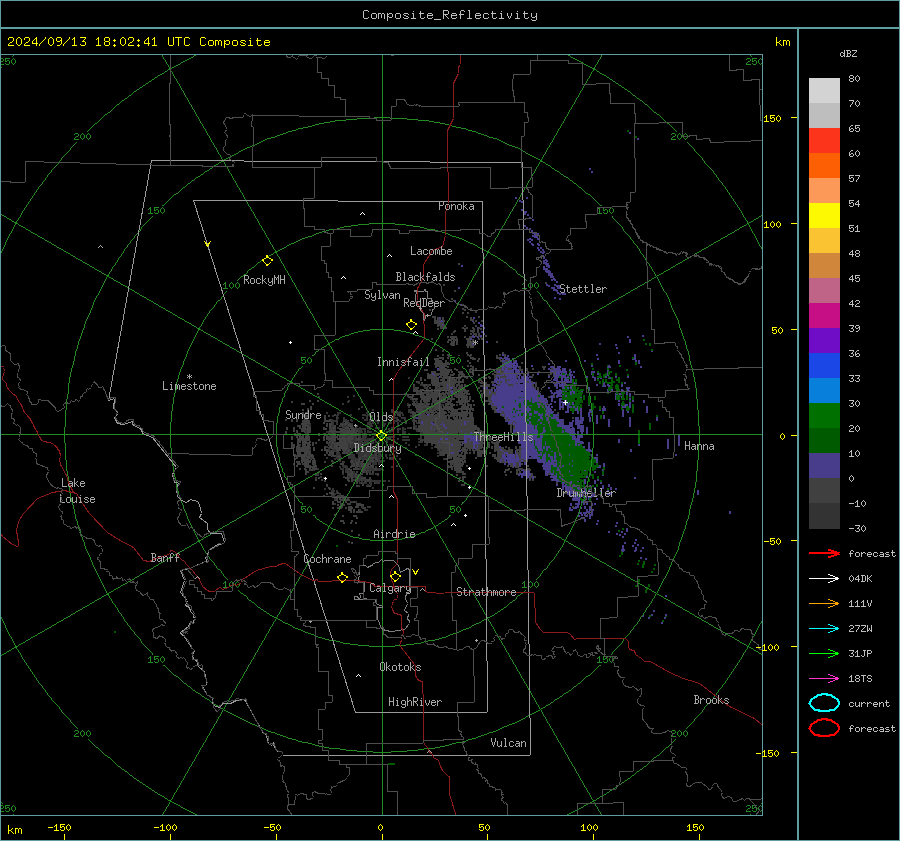Click the red forecast arrow in legend

point(824,553)
